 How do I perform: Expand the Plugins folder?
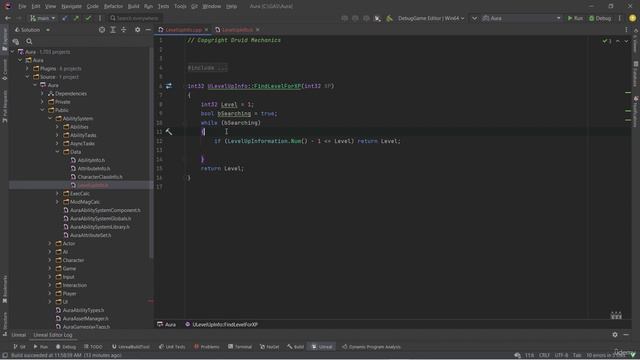(27, 69)
